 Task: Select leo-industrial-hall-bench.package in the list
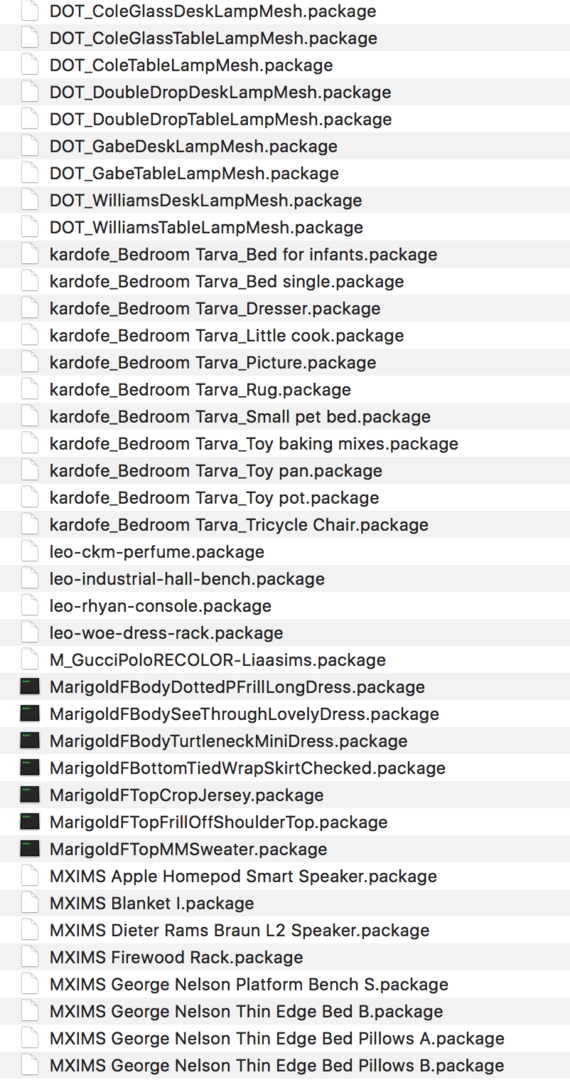[187, 579]
